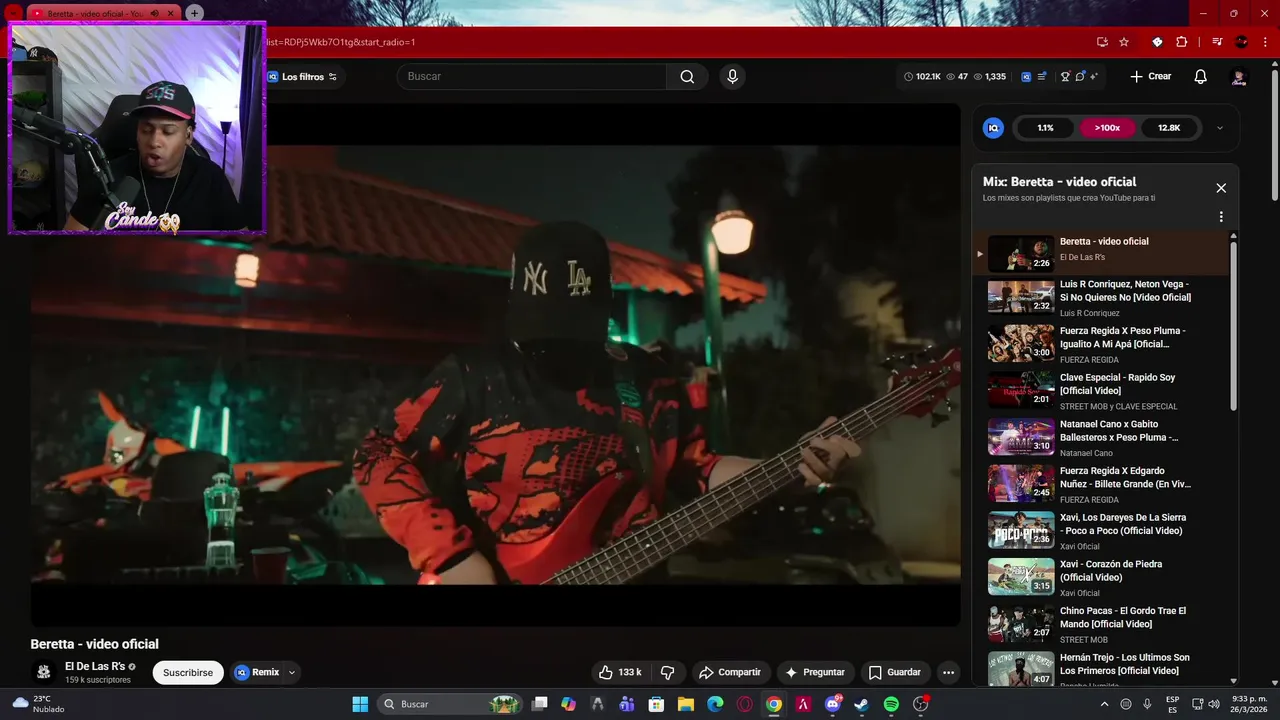This screenshot has height=720, width=1280.
Task: Click the sparkle AI icon in header
Action: coord(1094,77)
